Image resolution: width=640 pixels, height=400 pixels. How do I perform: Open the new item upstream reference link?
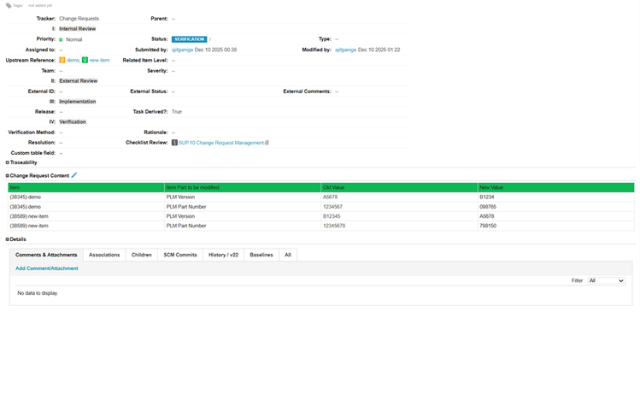[x=100, y=60]
